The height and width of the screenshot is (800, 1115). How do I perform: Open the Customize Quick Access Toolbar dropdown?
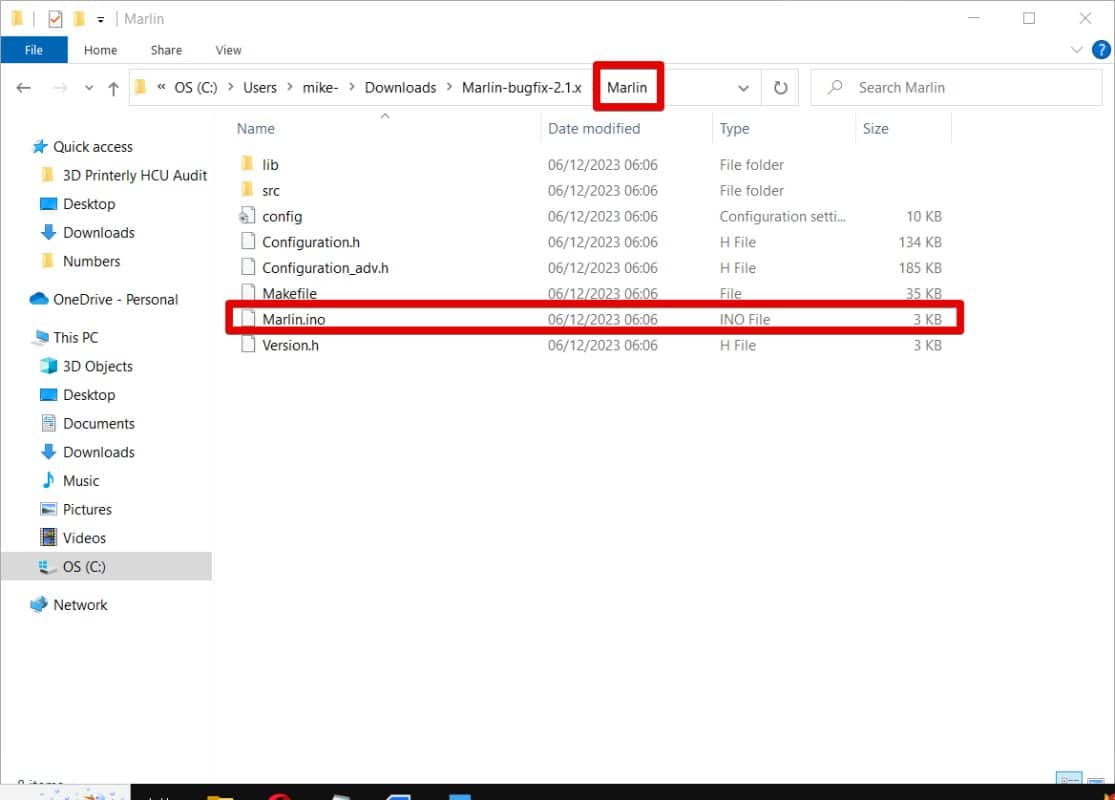pyautogui.click(x=101, y=20)
